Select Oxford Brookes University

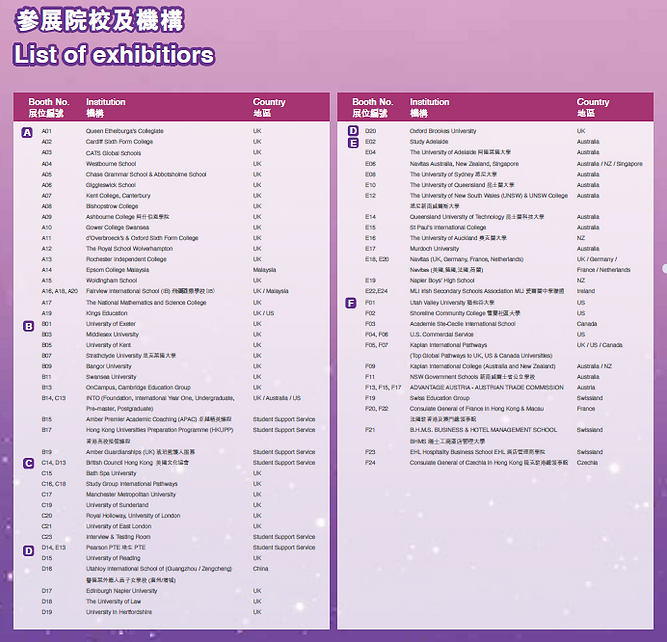click(x=443, y=131)
